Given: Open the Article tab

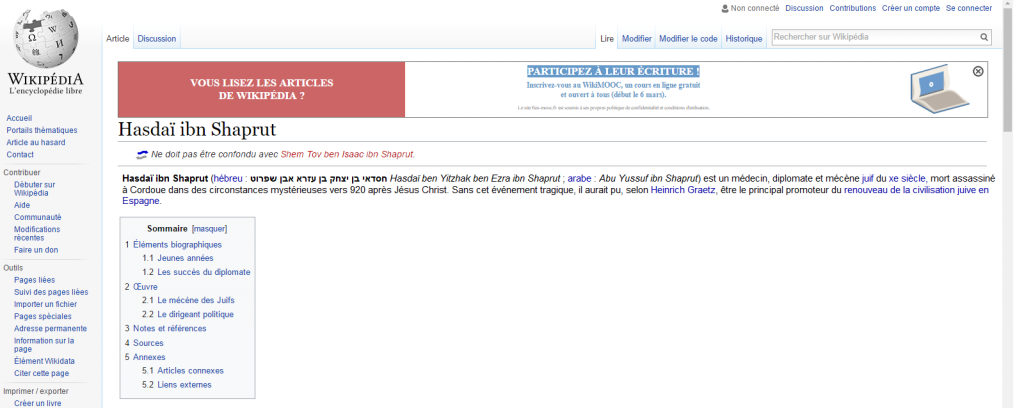Looking at the screenshot, I should pos(118,39).
